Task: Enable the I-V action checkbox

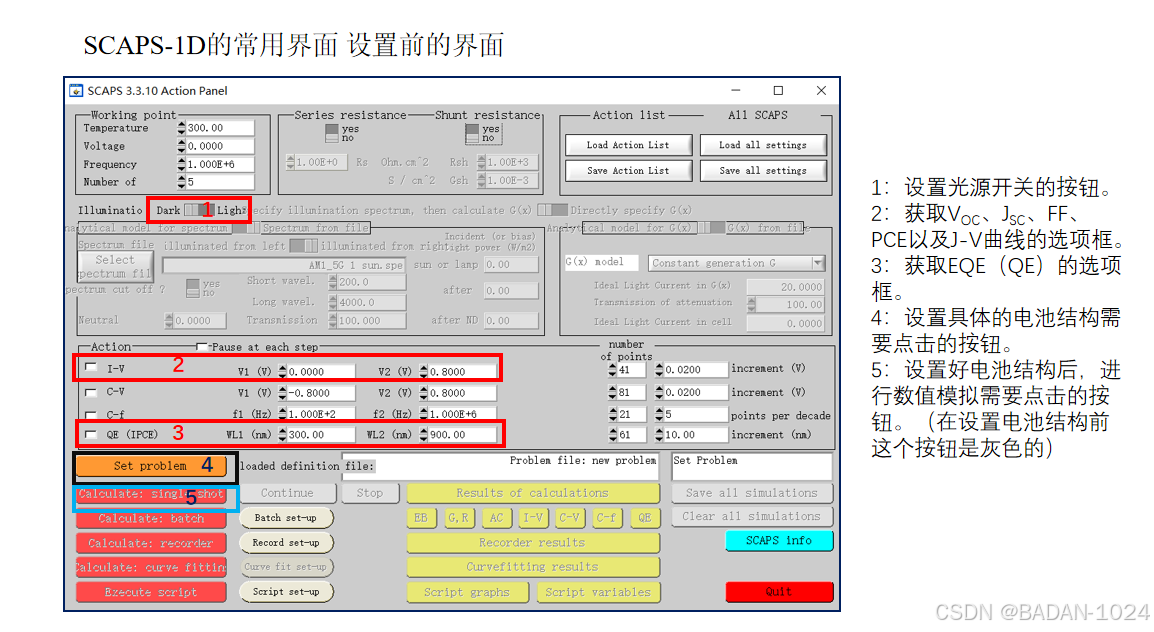Action: 91,367
